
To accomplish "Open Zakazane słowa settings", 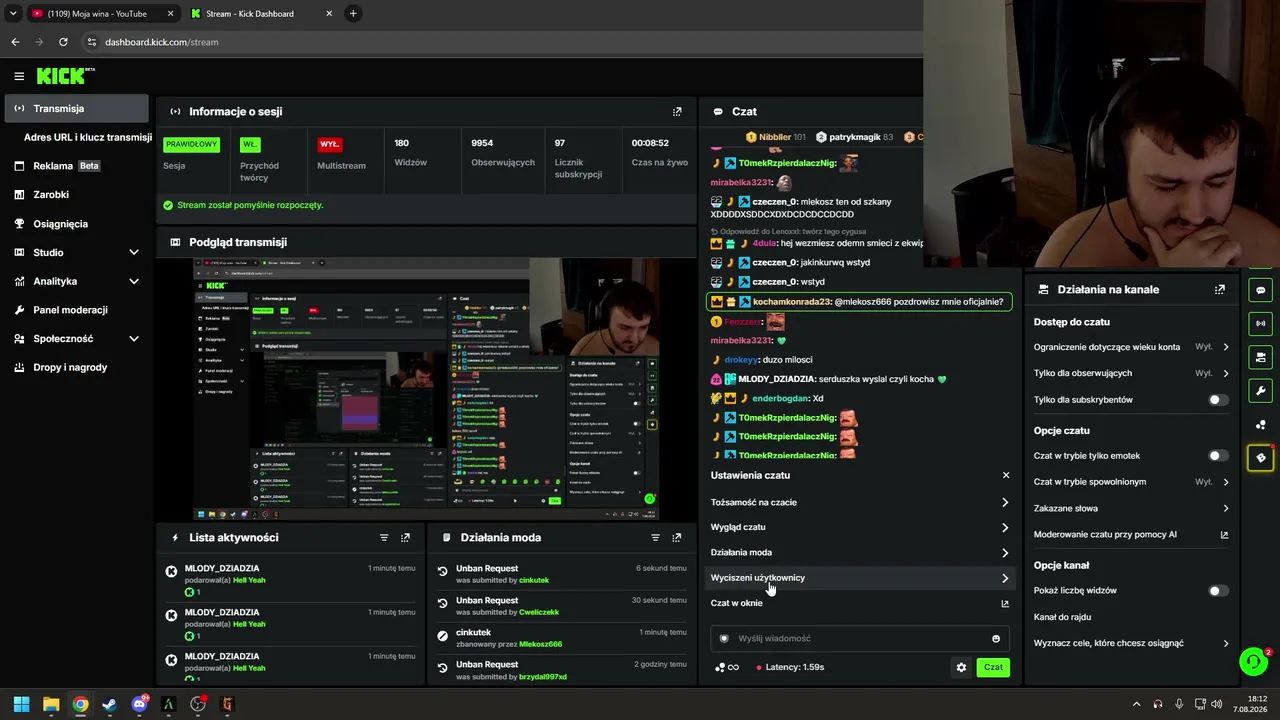I will (x=1131, y=508).
